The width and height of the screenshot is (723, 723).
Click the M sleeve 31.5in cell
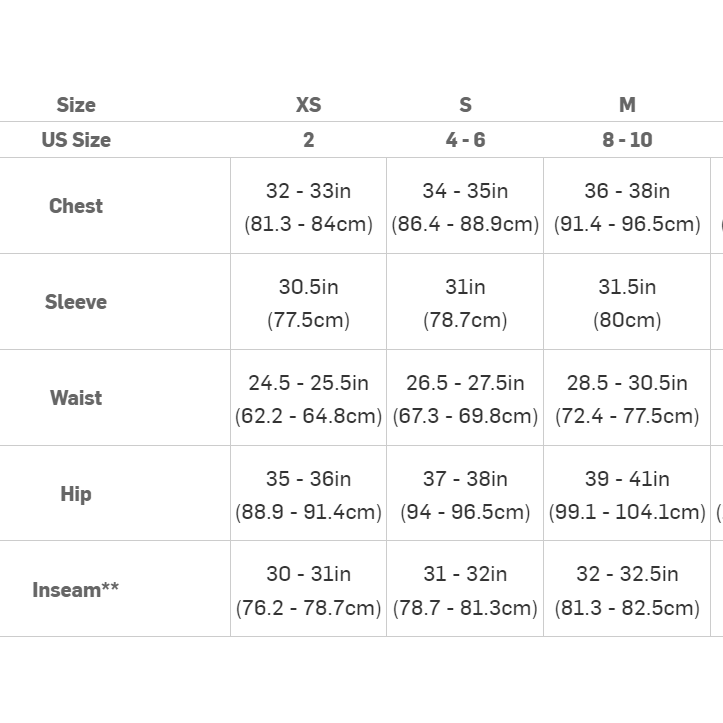627,303
